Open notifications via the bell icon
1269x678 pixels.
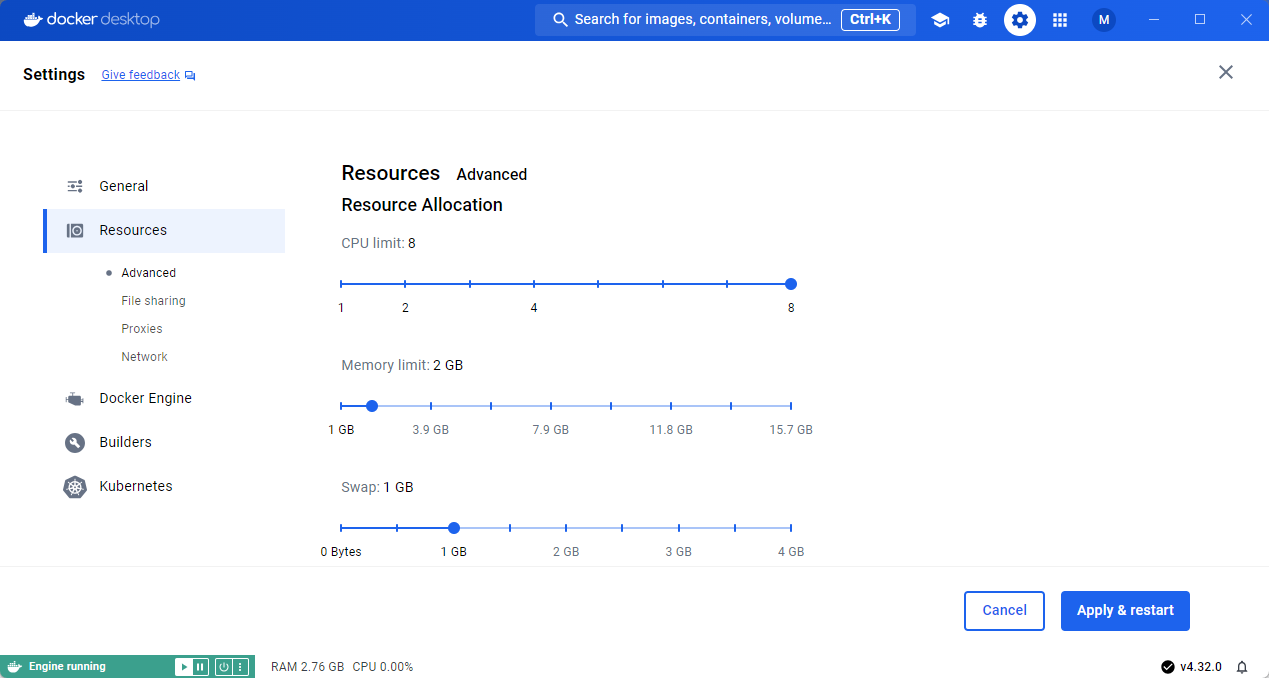[x=1241, y=666]
